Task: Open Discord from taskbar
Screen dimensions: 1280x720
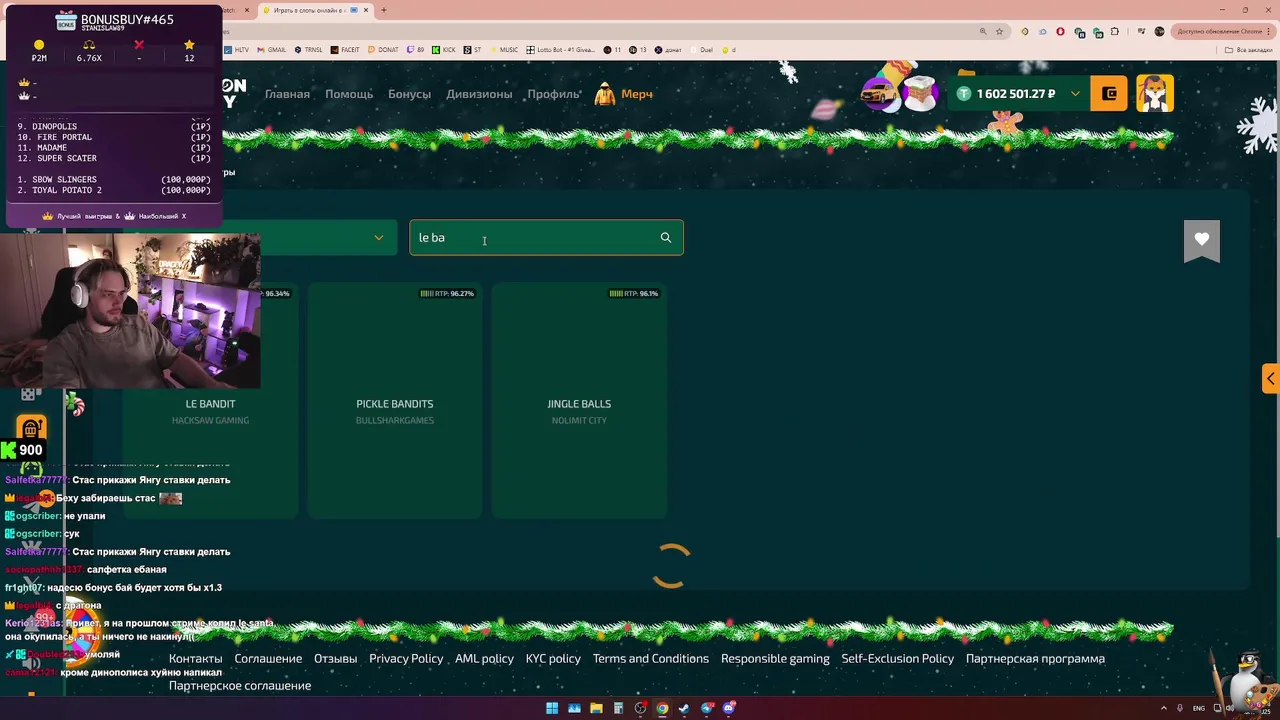Action: [729, 708]
